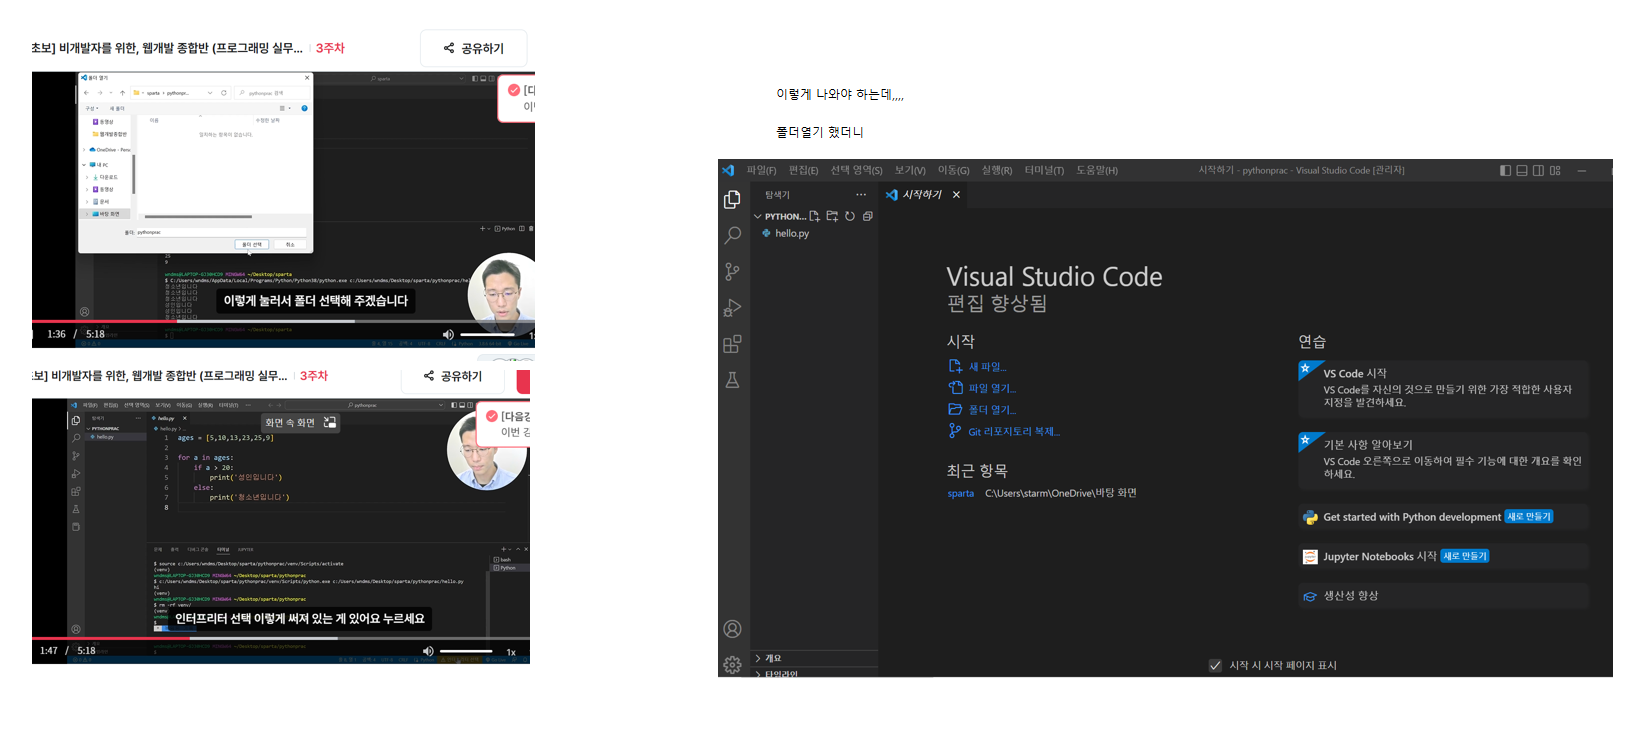Click New Folder icon in explorer header
Screen dimensions: 1640x735
(x=832, y=216)
